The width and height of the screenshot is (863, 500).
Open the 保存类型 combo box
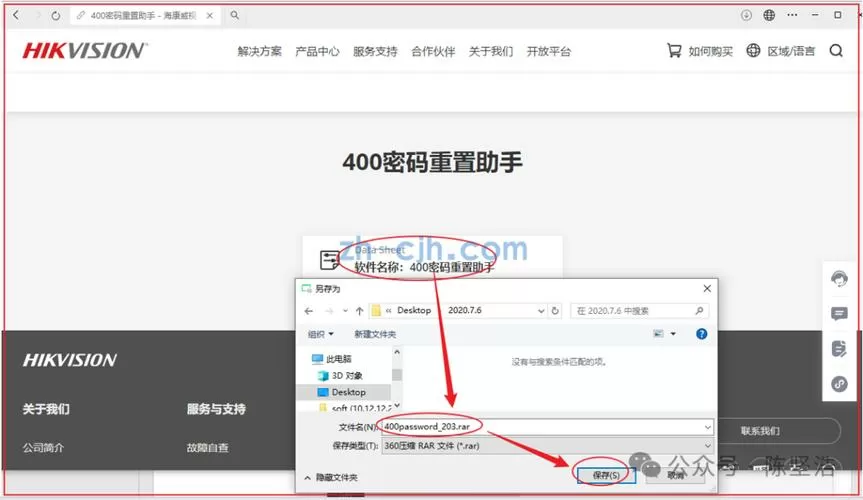click(547, 445)
